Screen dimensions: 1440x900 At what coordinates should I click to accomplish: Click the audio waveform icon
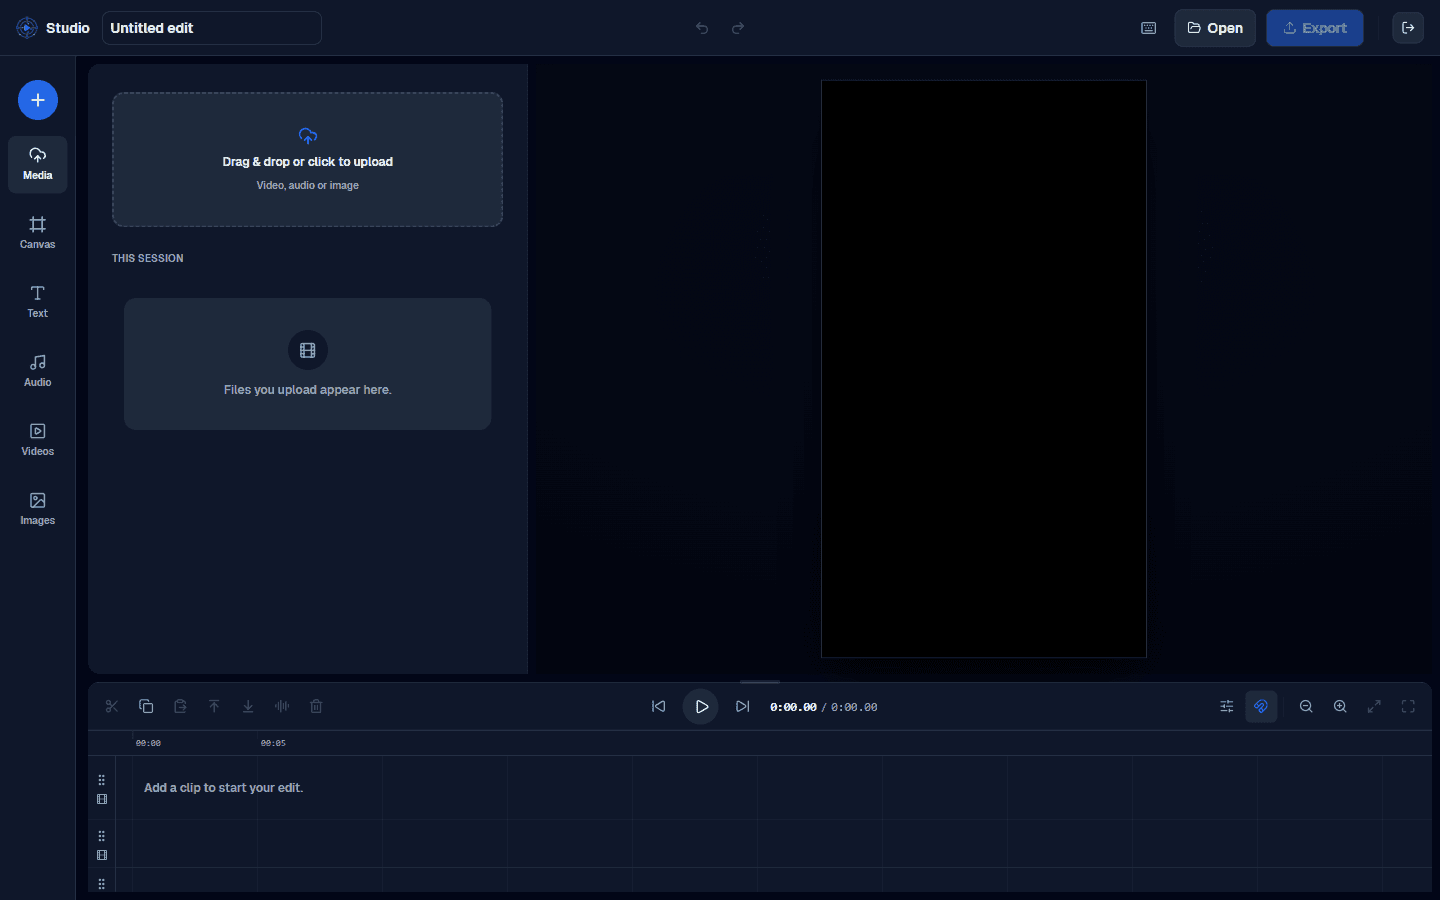click(x=282, y=706)
